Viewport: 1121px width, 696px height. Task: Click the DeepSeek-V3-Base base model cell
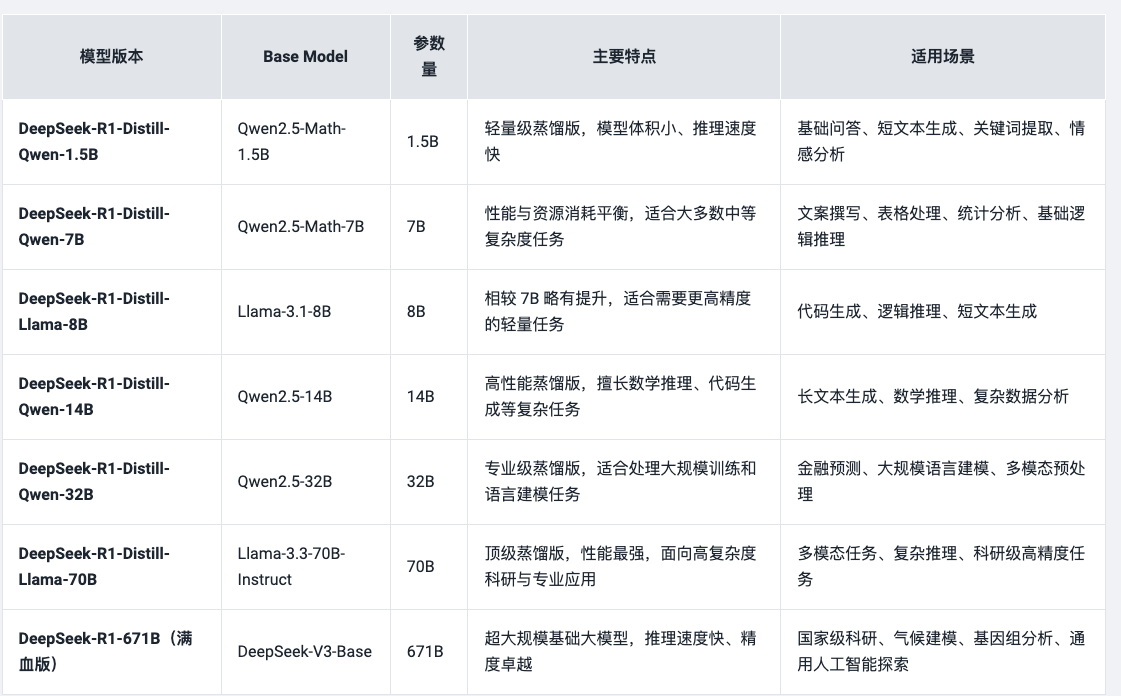(x=305, y=652)
